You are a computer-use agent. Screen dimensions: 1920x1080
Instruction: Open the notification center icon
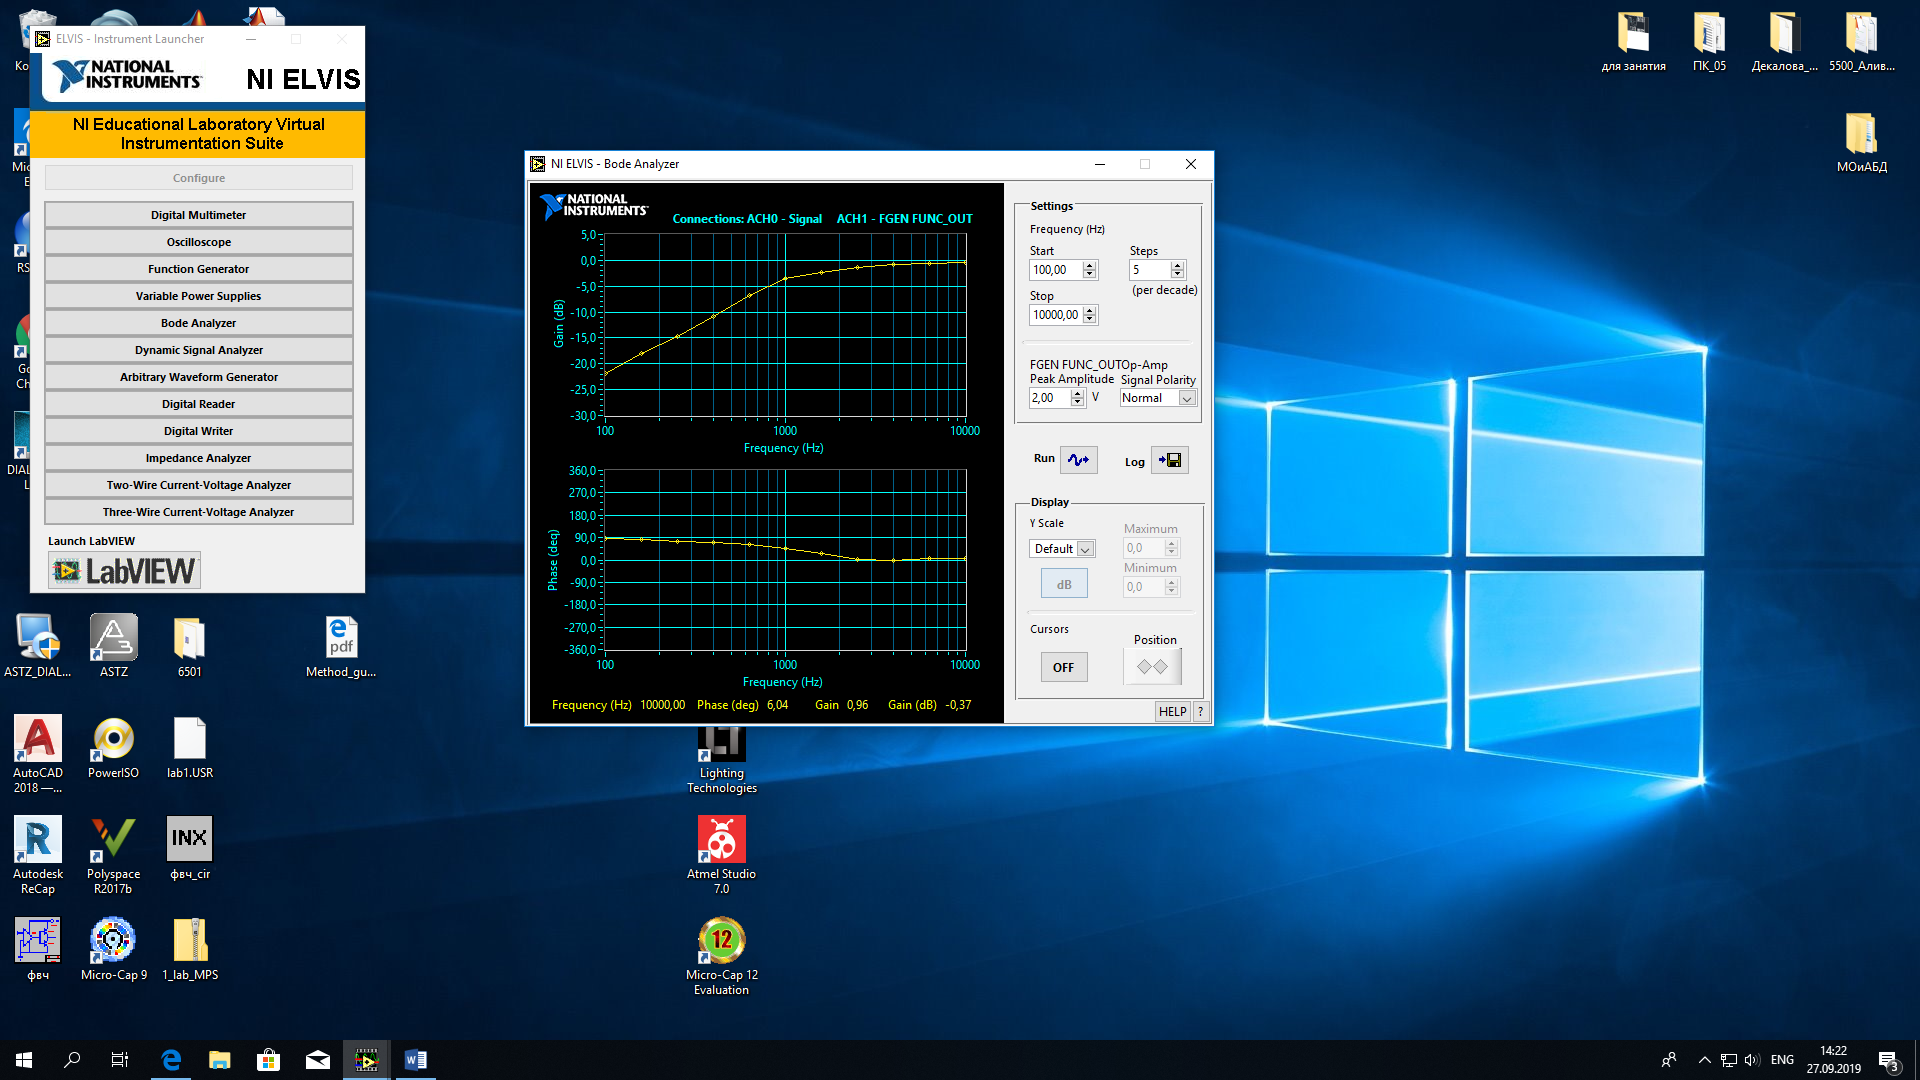pos(1888,1061)
